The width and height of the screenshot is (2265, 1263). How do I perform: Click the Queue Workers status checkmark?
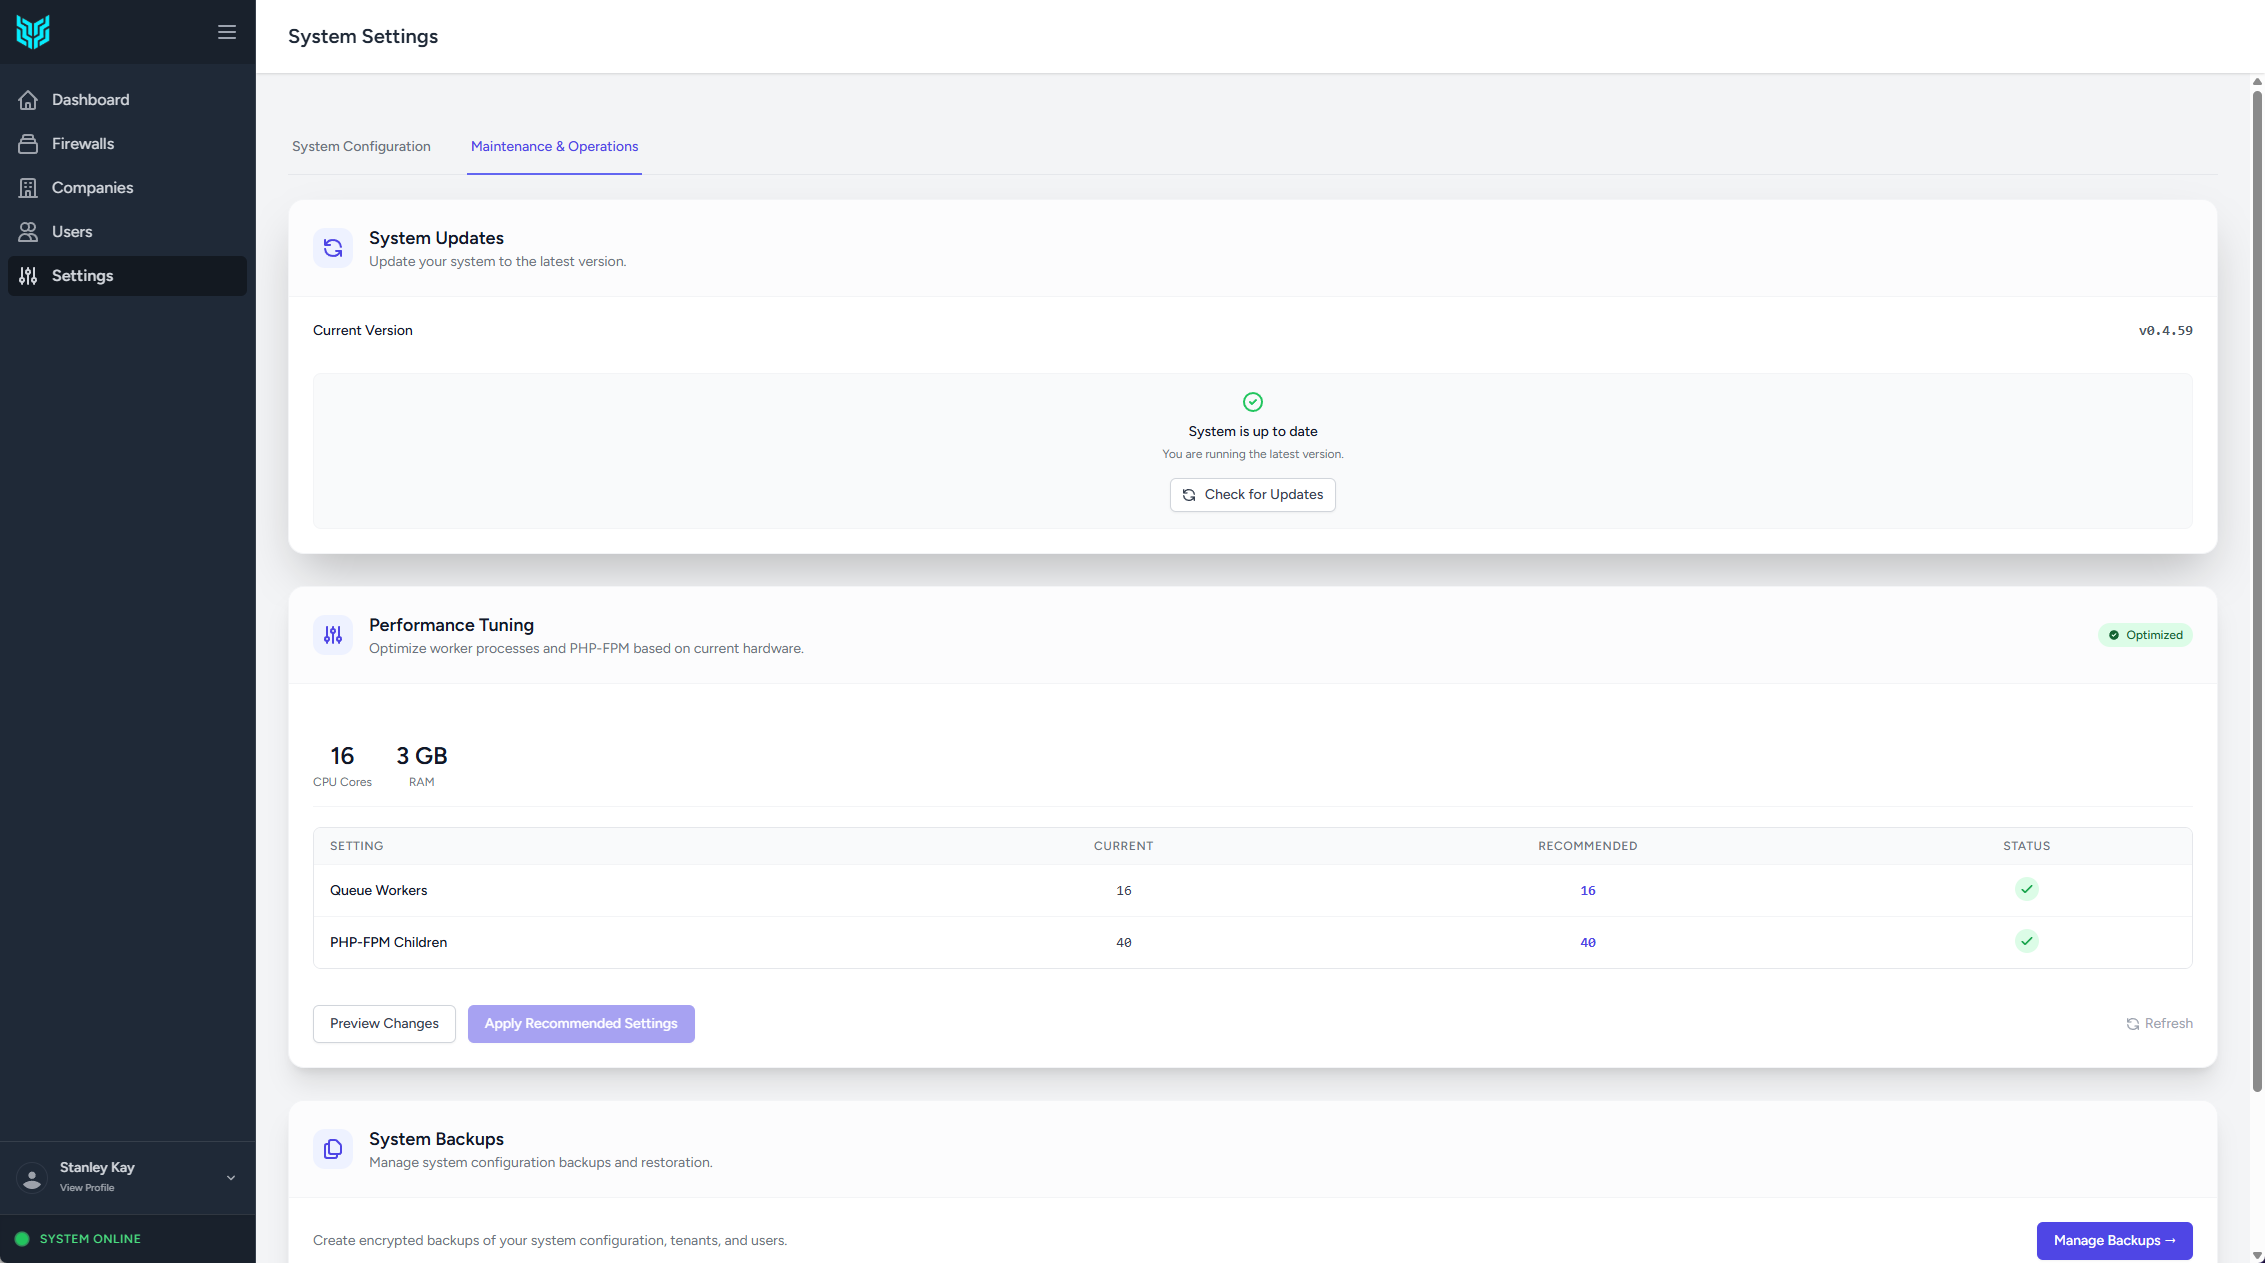(2026, 889)
